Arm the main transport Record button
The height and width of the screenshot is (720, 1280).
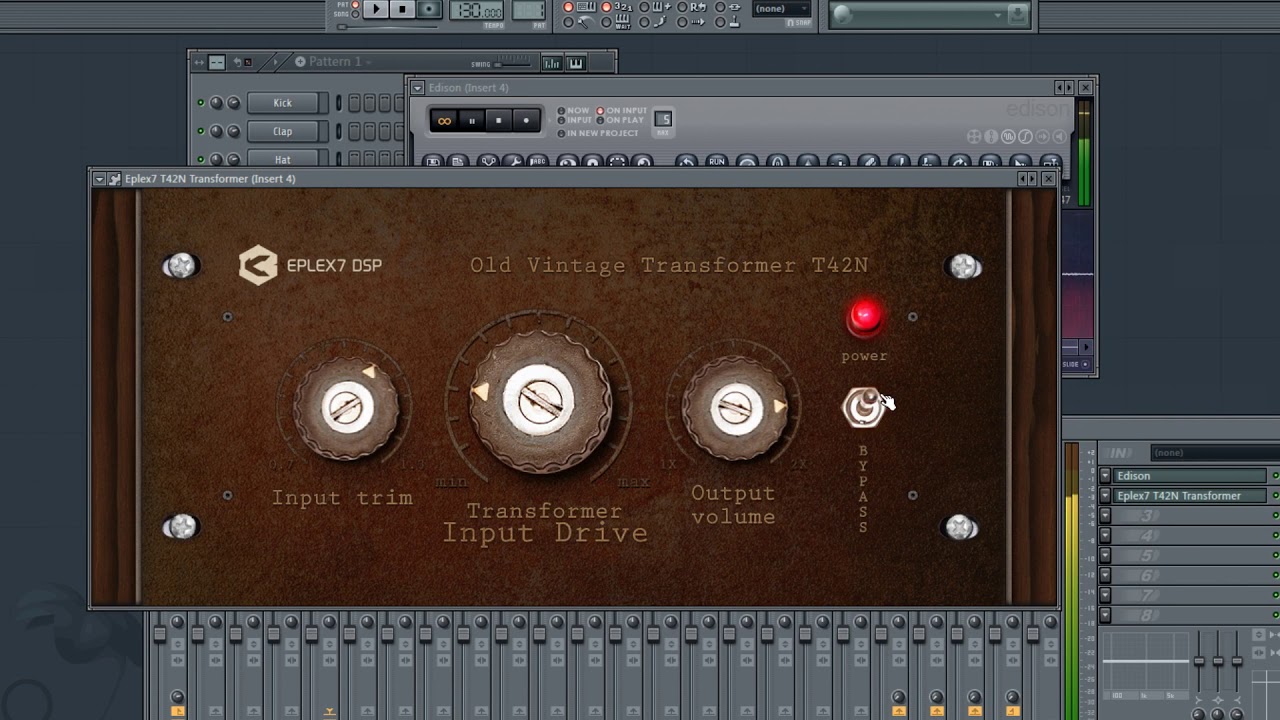click(x=428, y=9)
